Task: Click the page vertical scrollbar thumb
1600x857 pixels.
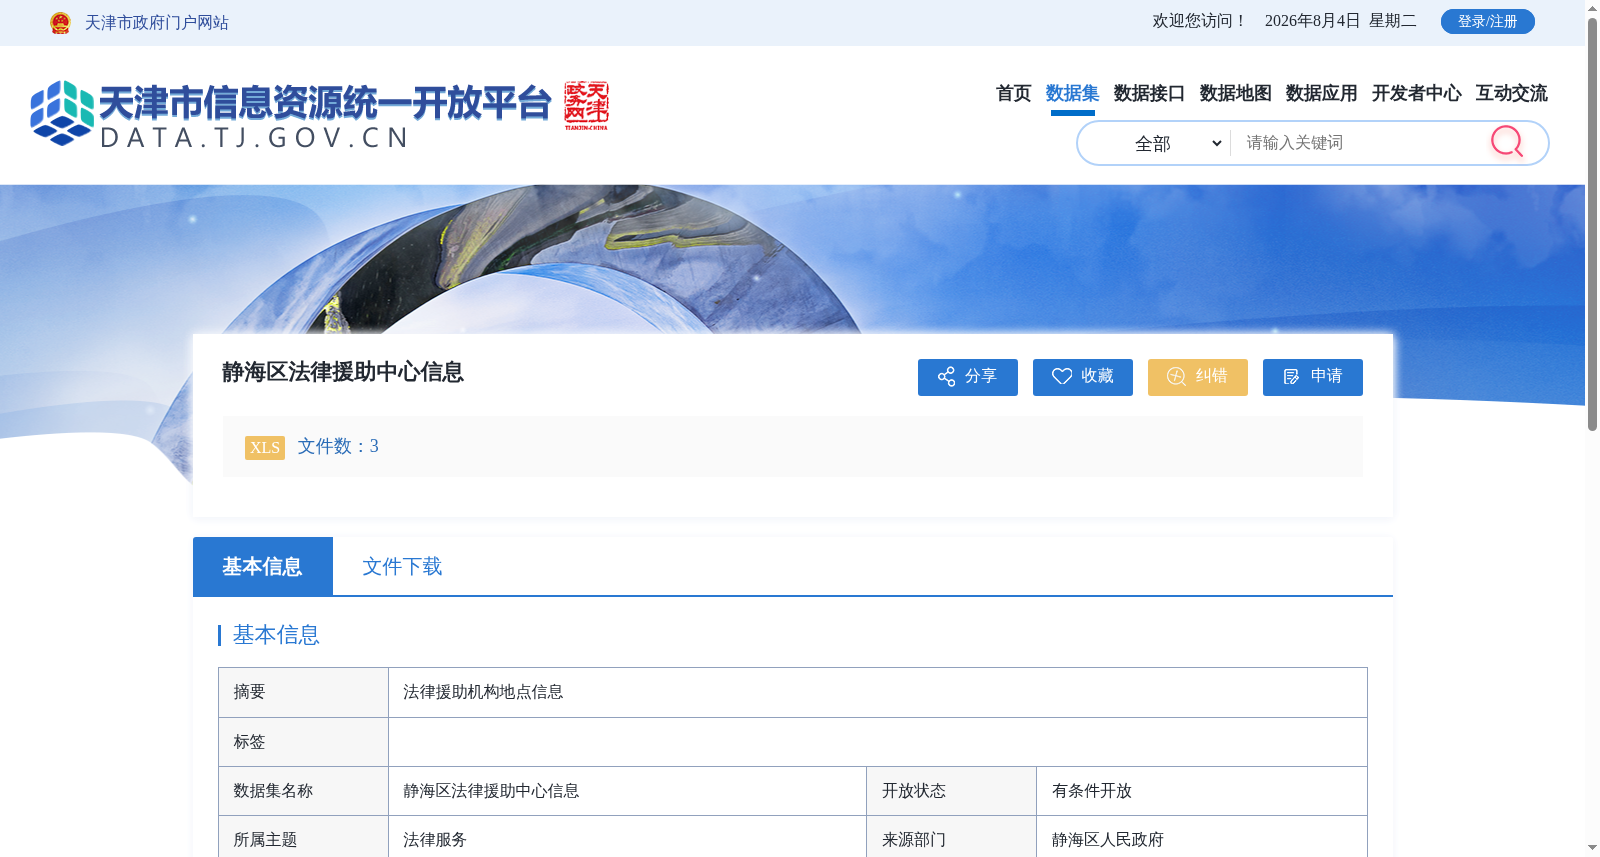Action: 1592,224
